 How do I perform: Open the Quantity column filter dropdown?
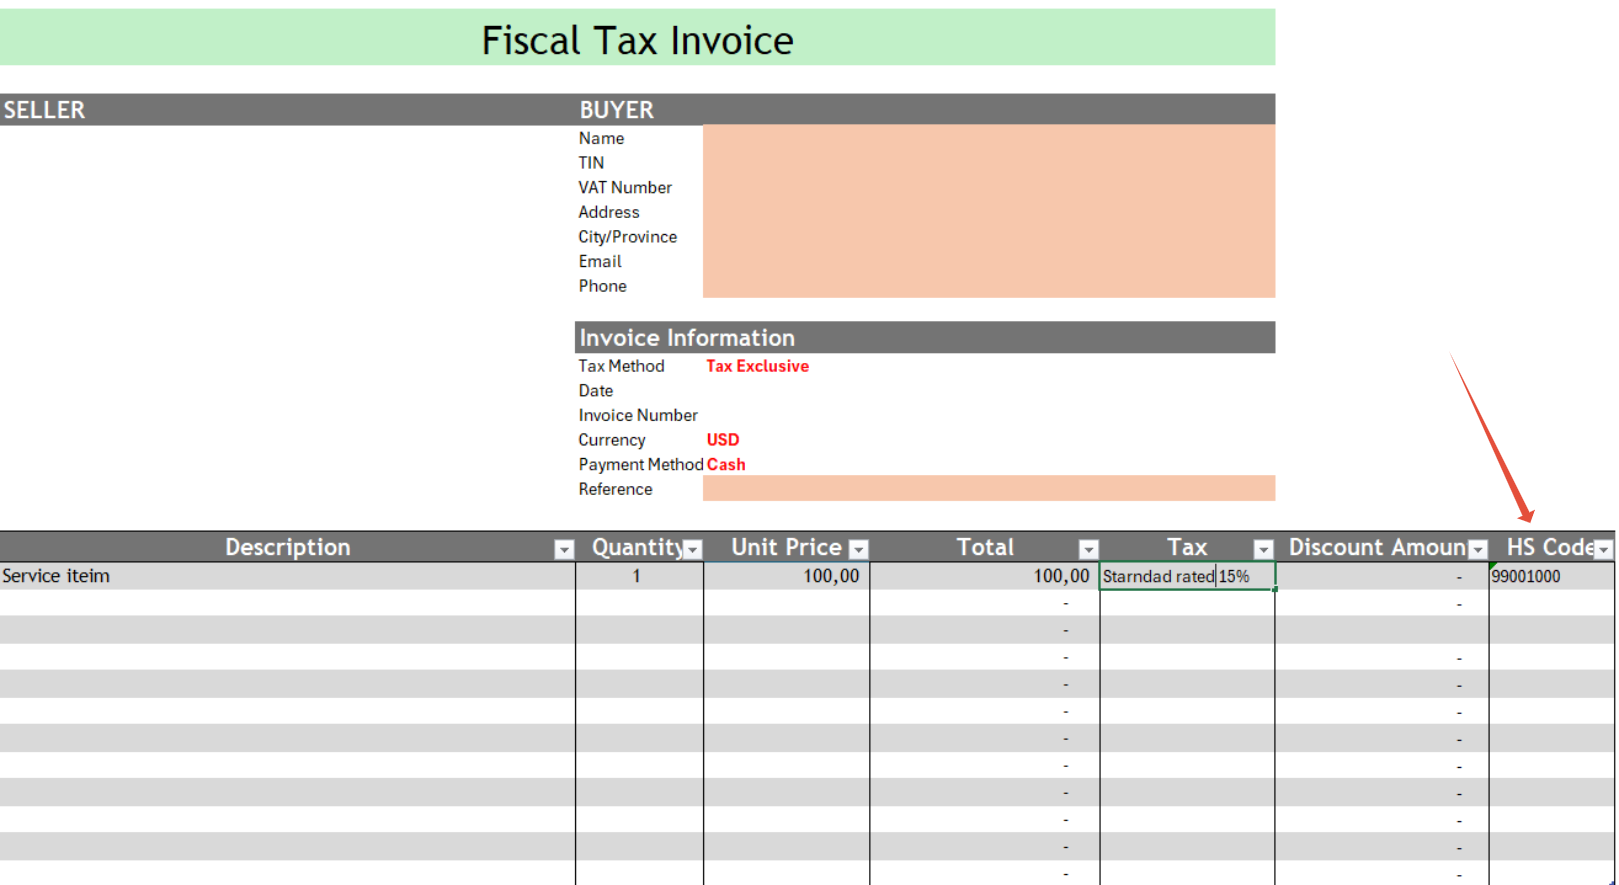(x=693, y=549)
